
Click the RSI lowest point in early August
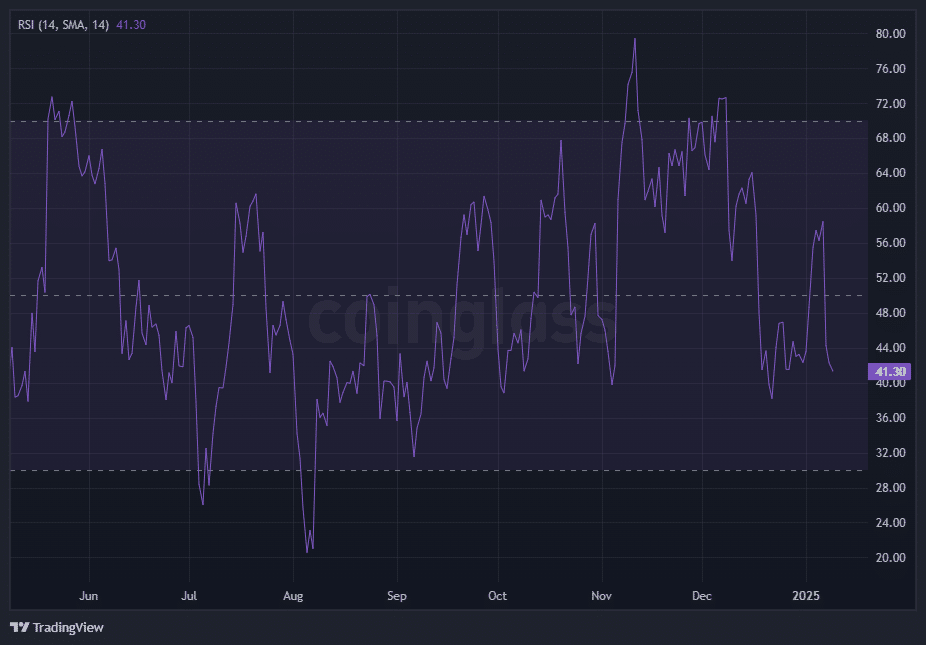307,552
